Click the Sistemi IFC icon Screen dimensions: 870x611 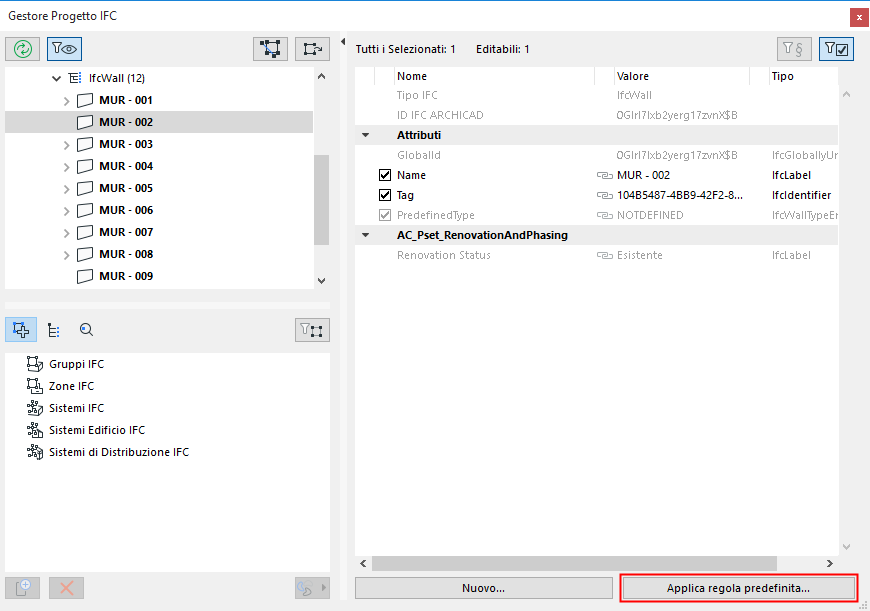point(34,408)
